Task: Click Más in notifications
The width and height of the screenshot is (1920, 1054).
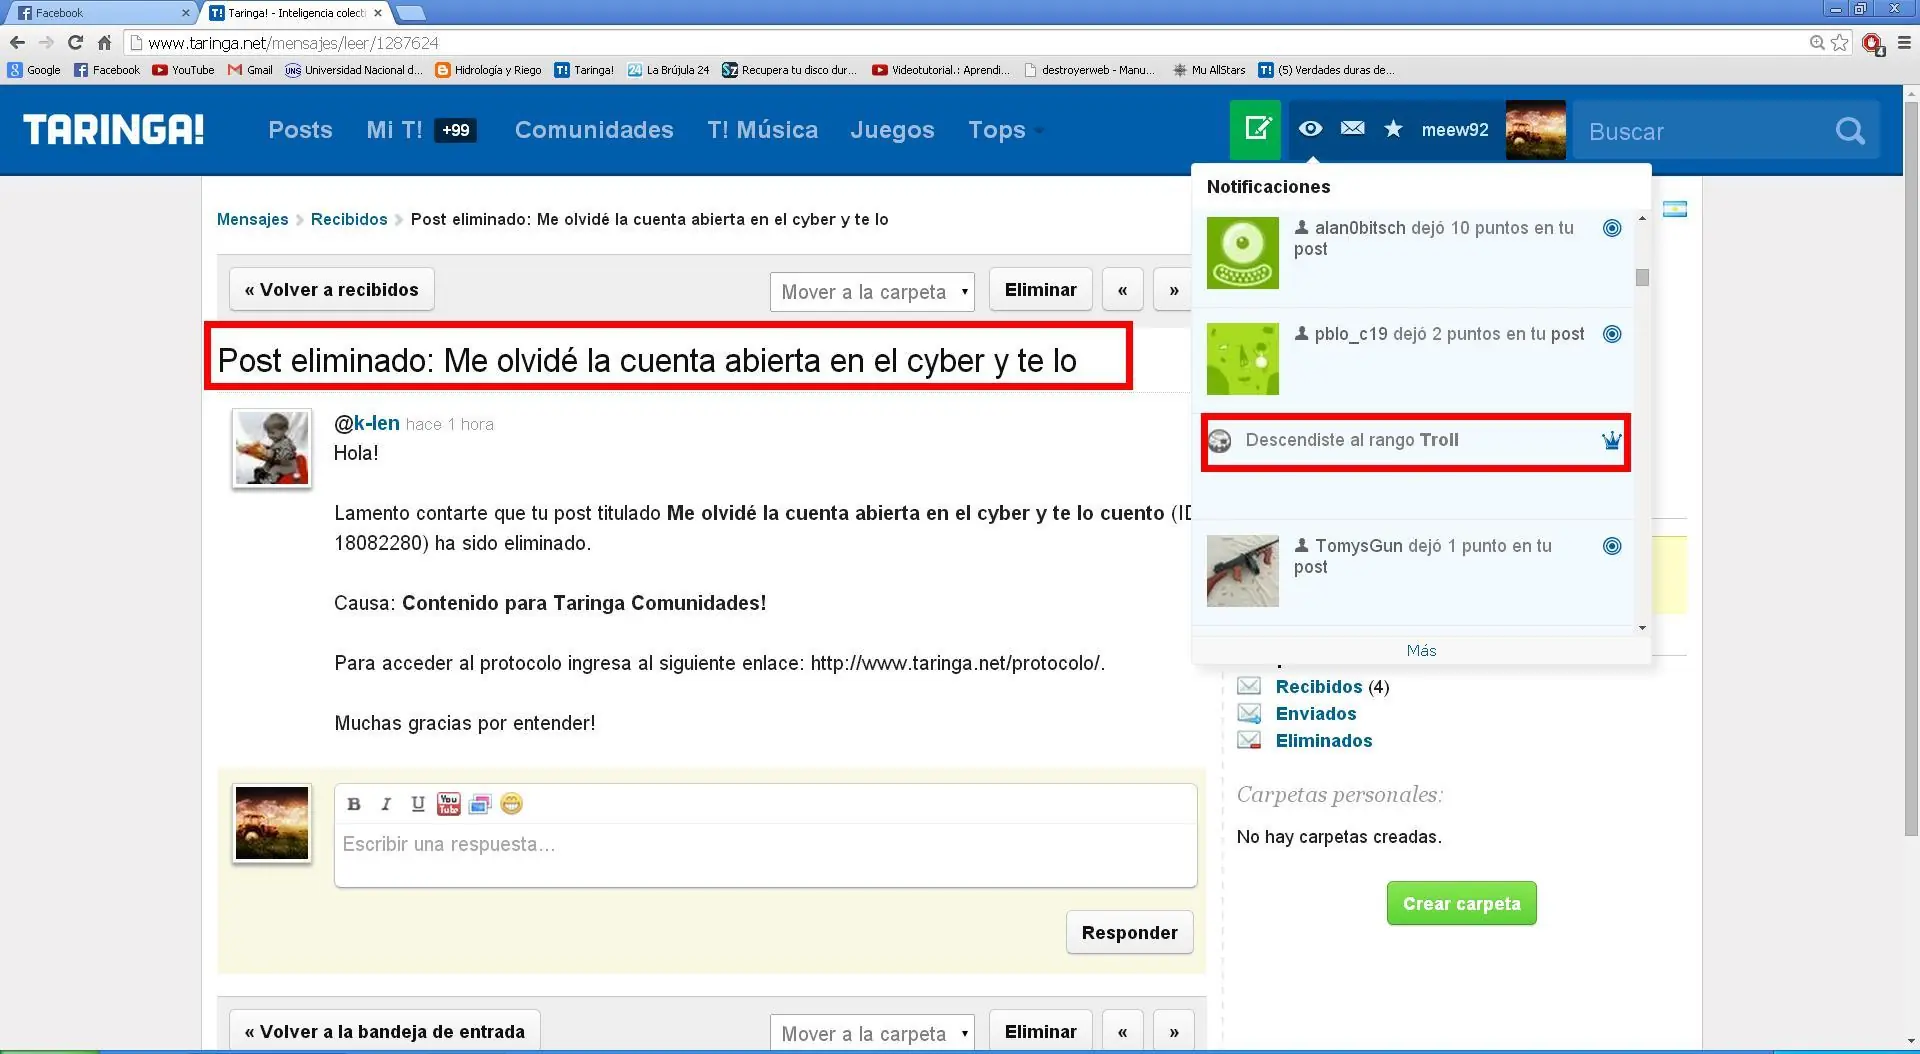Action: click(1421, 650)
